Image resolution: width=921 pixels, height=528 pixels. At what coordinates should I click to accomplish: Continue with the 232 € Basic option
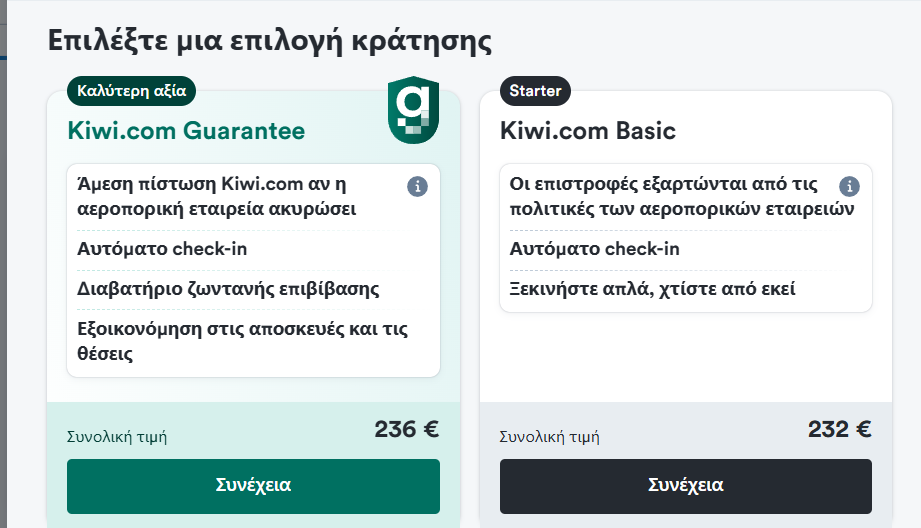point(685,486)
